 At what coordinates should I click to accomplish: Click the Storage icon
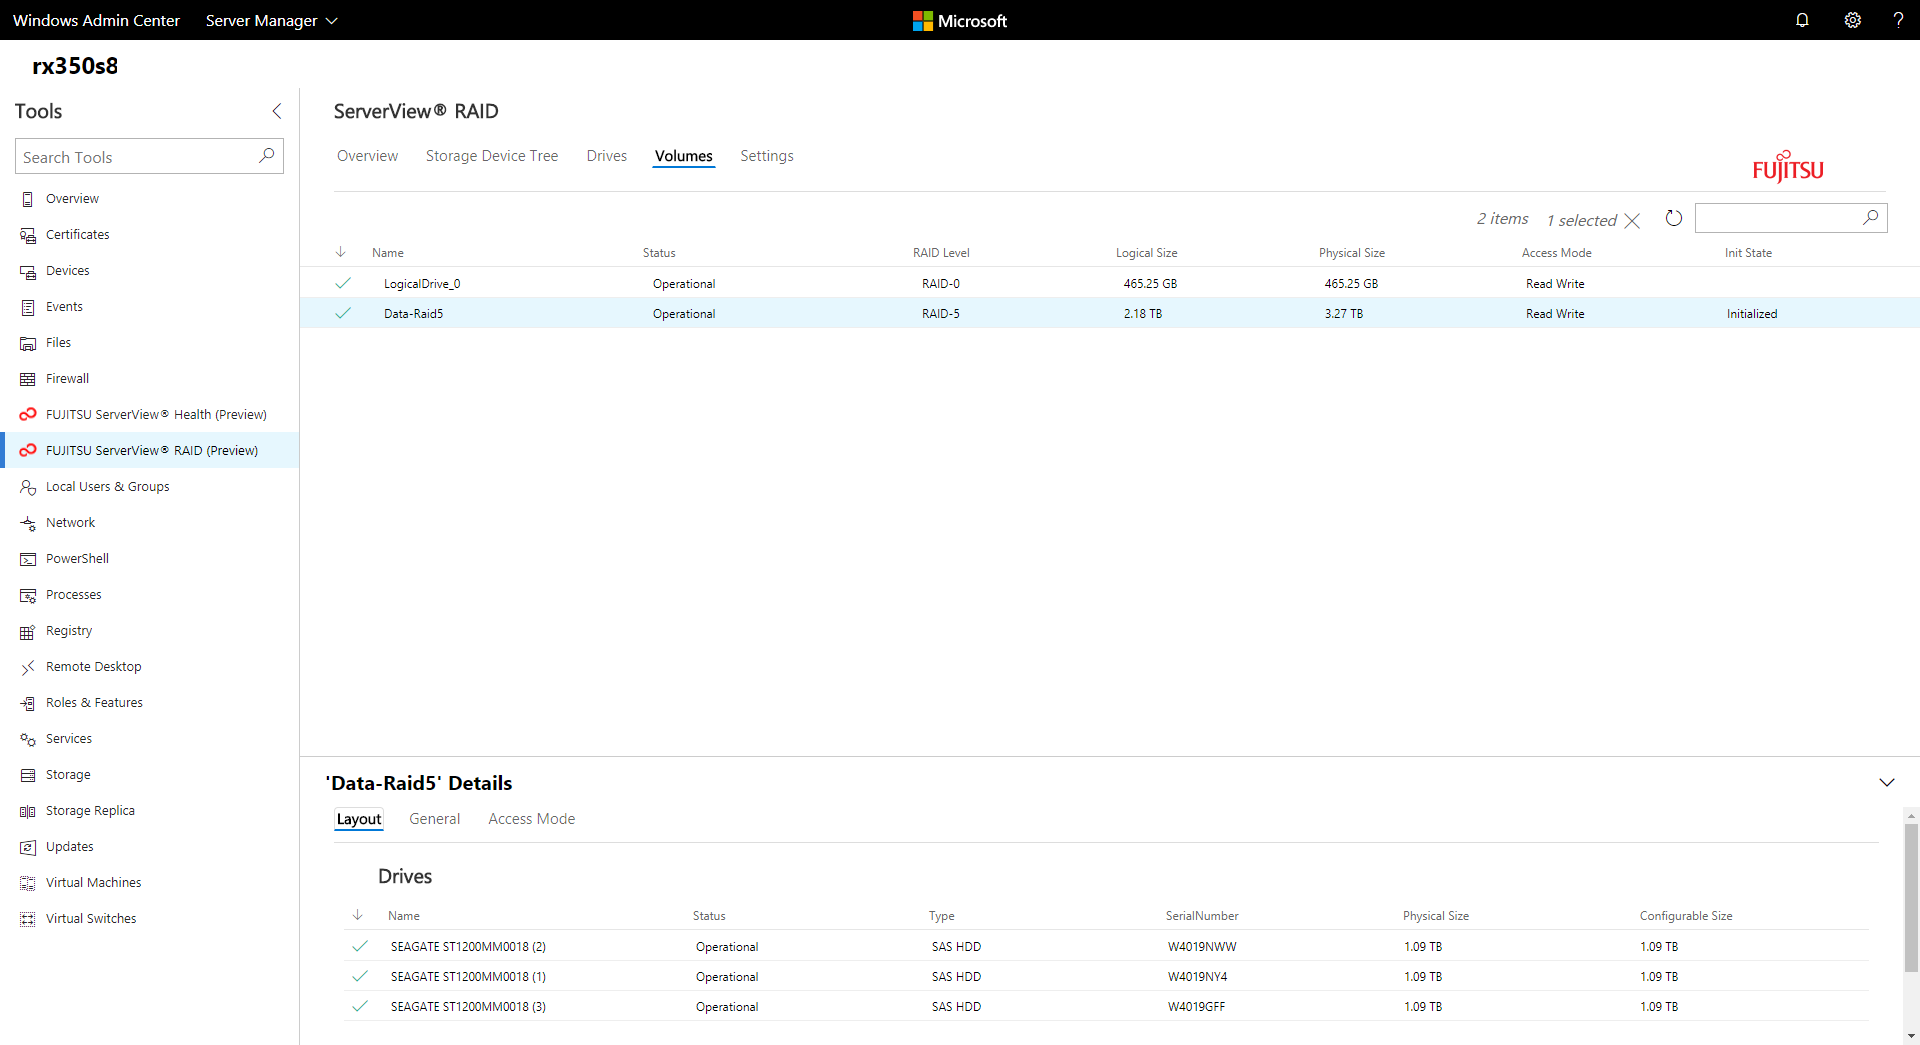(28, 775)
